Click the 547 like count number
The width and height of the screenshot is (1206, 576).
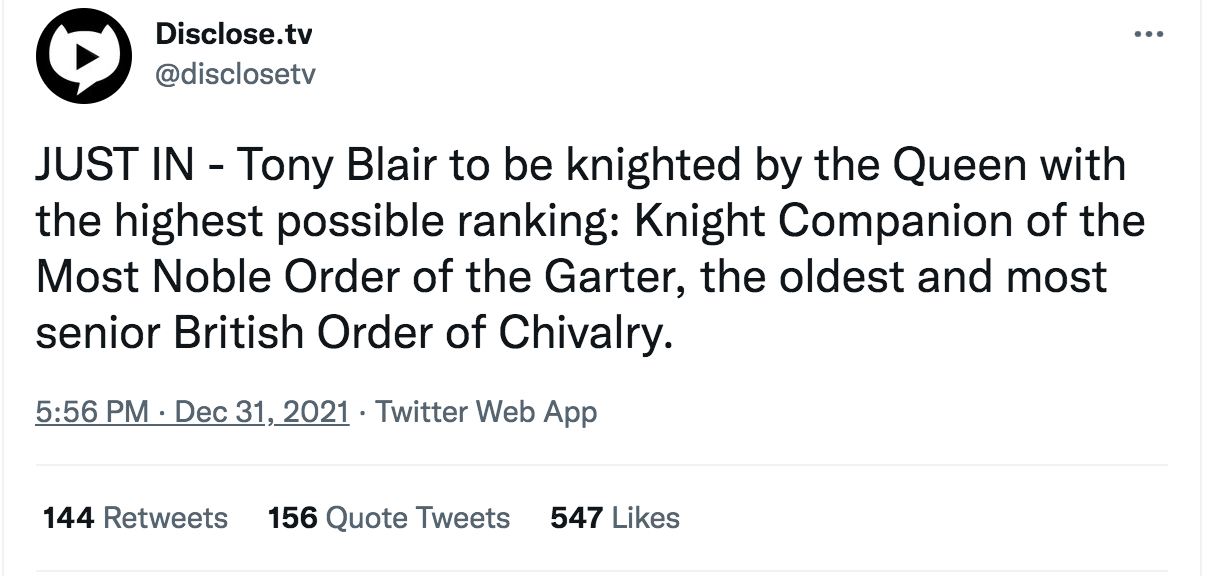click(x=576, y=517)
